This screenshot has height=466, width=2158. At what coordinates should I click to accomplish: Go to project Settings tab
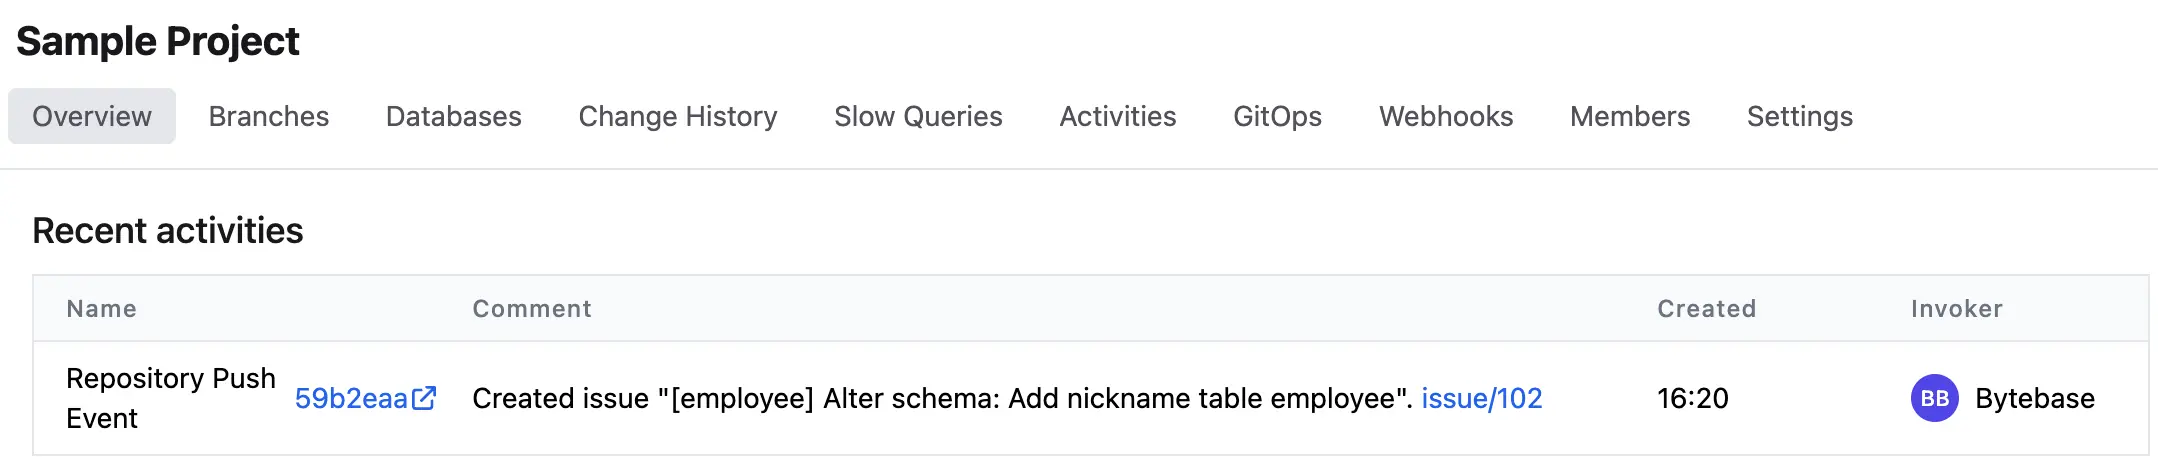click(x=1800, y=116)
